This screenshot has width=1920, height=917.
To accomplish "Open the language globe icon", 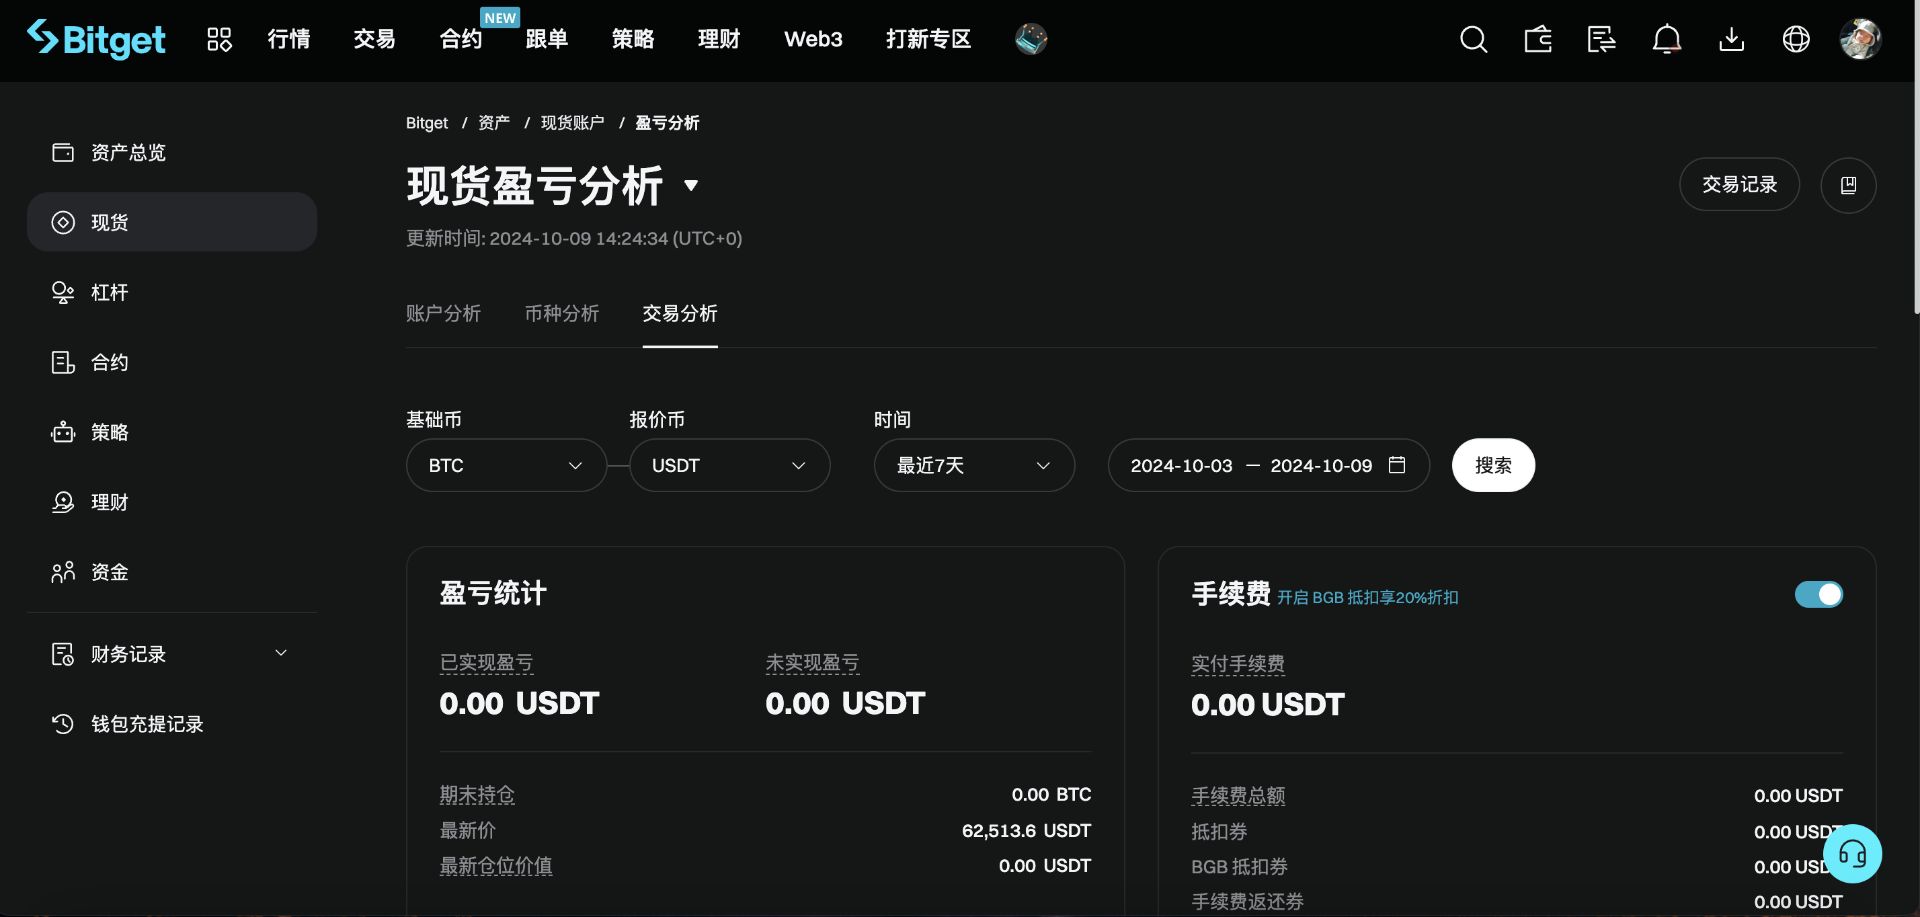I will pos(1796,39).
